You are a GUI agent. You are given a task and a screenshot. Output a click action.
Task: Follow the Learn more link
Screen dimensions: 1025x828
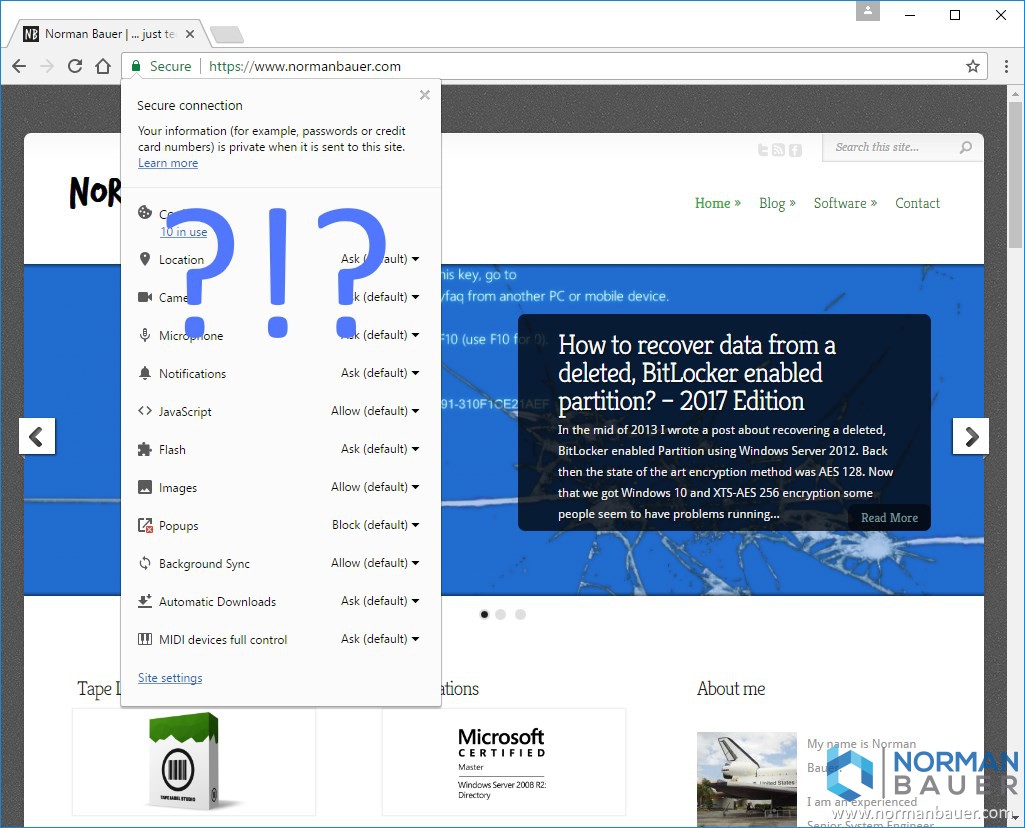click(x=168, y=163)
